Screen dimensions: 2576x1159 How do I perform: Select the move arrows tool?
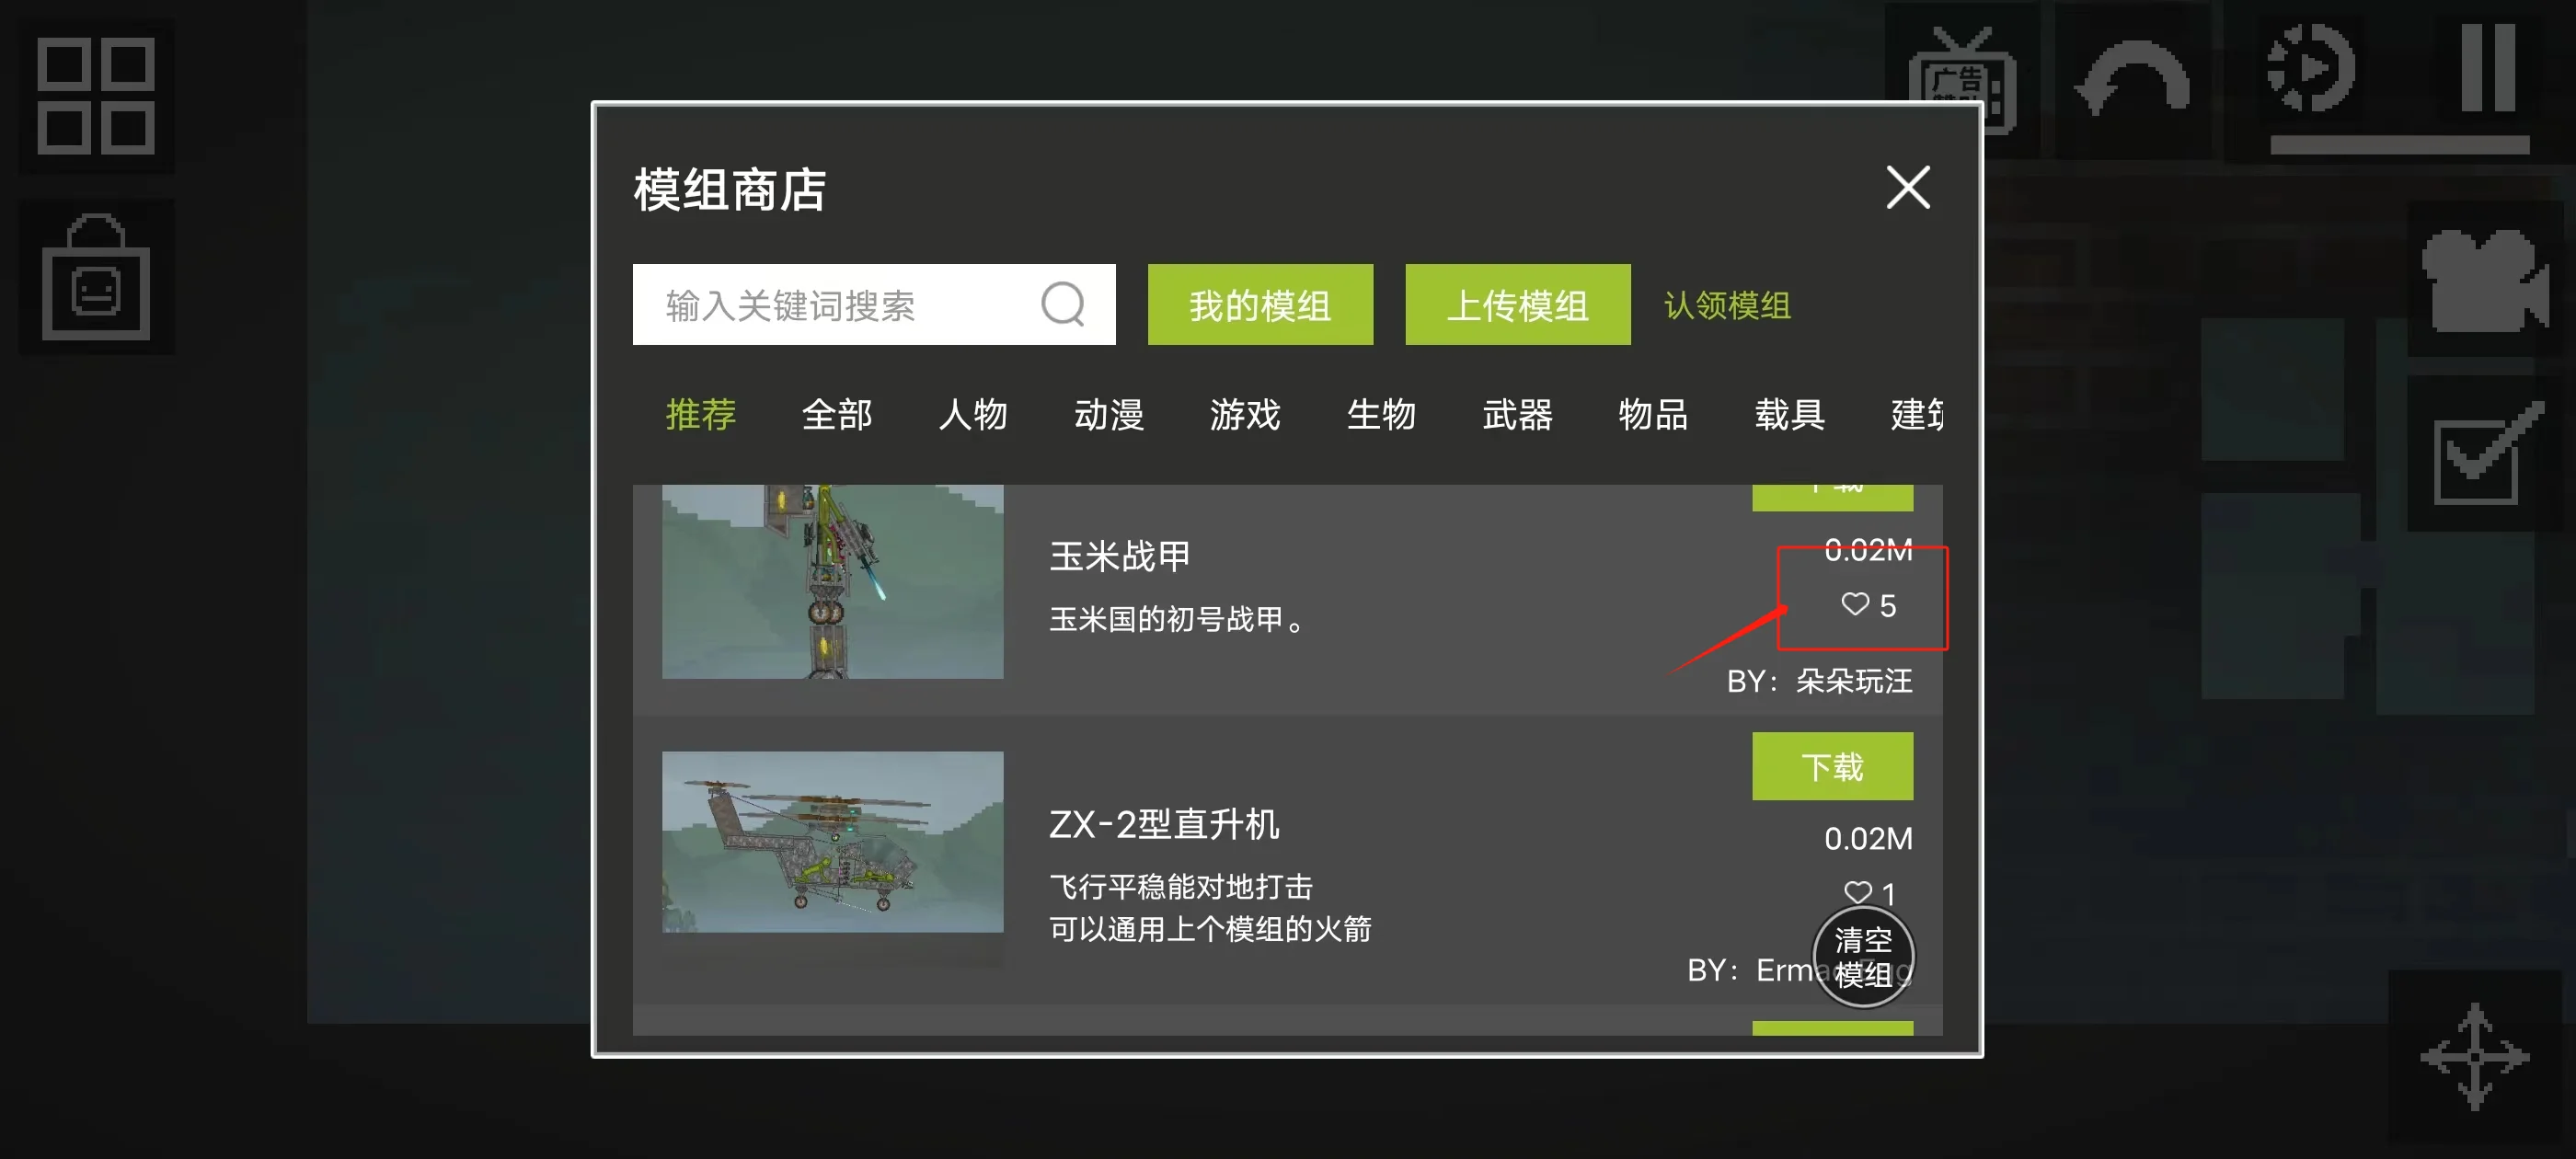(2474, 1056)
